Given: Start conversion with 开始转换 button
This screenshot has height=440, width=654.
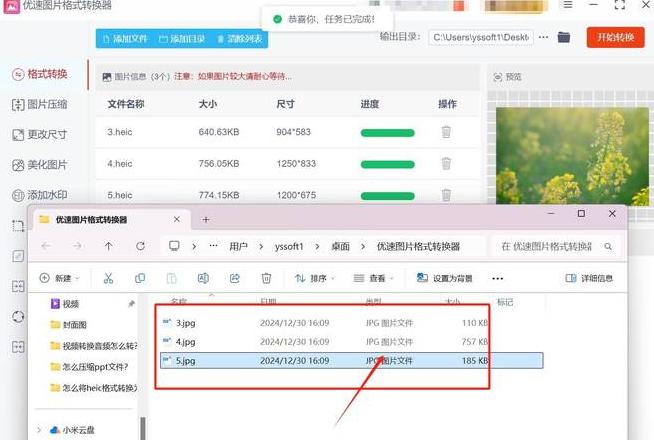Looking at the screenshot, I should pos(615,38).
